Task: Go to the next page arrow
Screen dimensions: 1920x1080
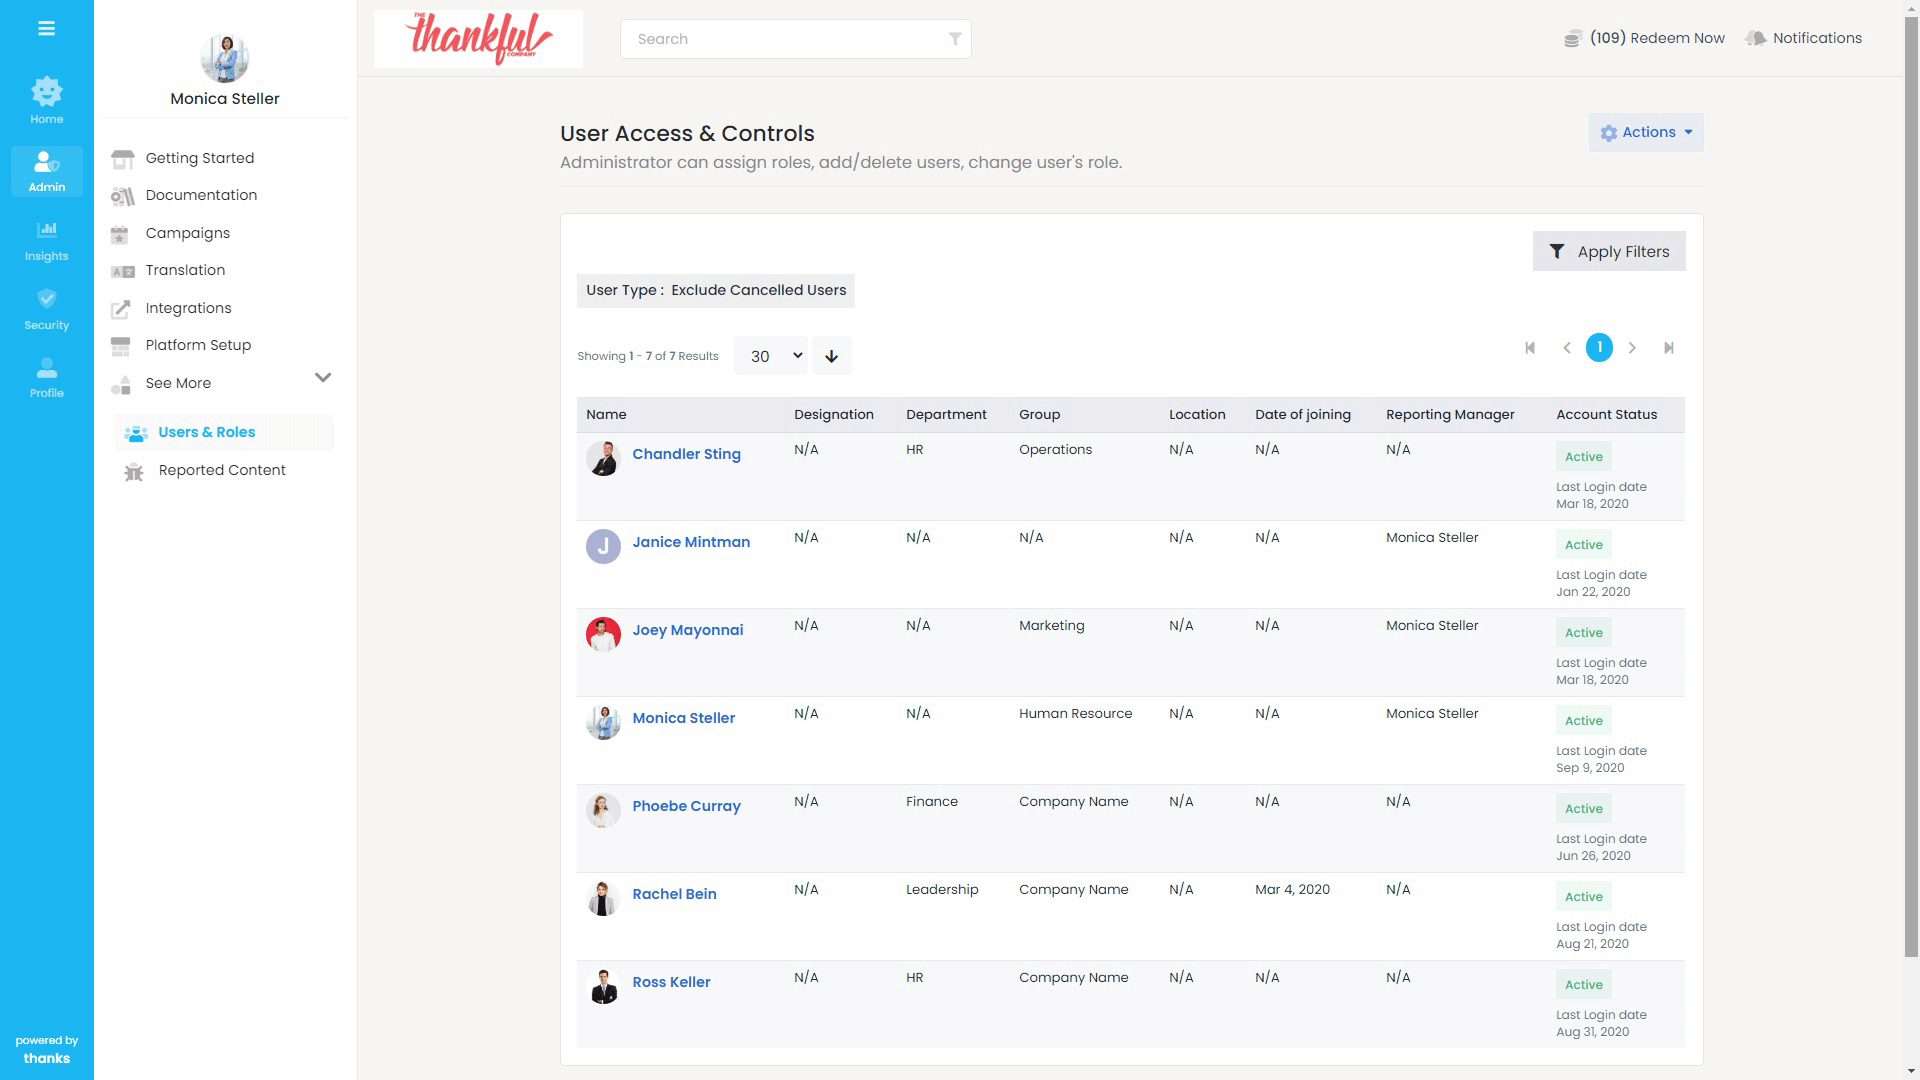Action: click(1632, 348)
